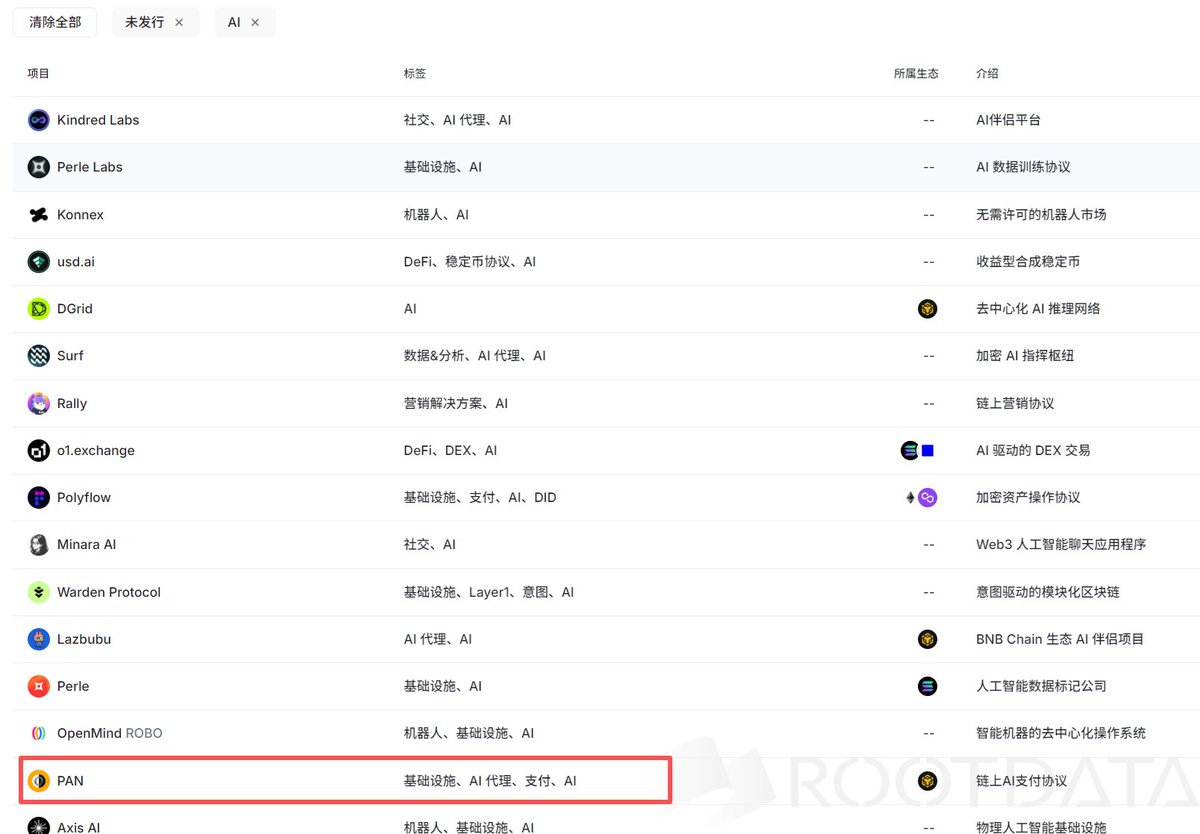Click the Minara AI avatar icon
This screenshot has width=1200, height=834.
coord(38,545)
